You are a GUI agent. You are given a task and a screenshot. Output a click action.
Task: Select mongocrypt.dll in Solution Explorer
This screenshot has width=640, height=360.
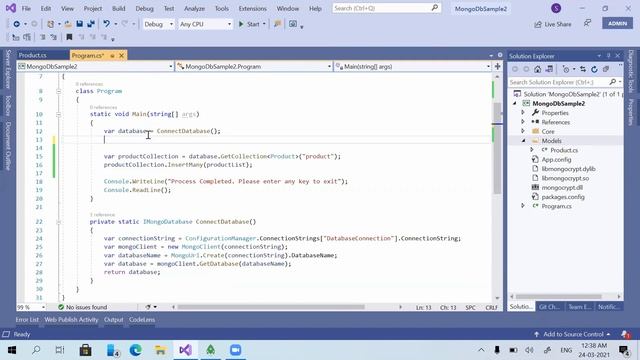pyautogui.click(x=562, y=187)
